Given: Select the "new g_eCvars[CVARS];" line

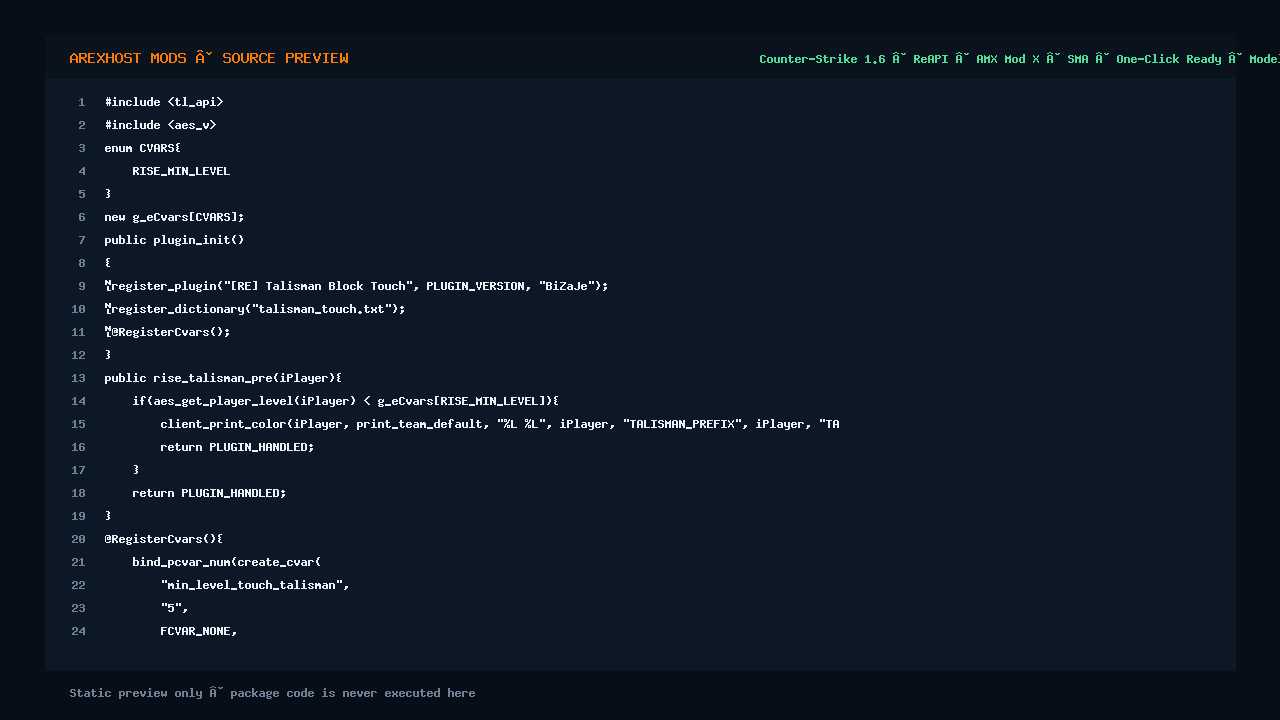Looking at the screenshot, I should [174, 217].
